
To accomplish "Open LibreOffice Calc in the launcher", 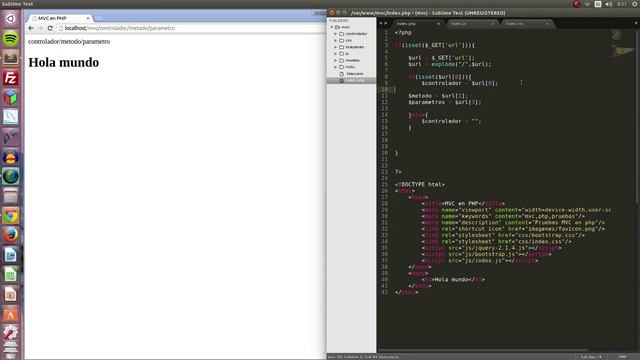I will (11, 274).
